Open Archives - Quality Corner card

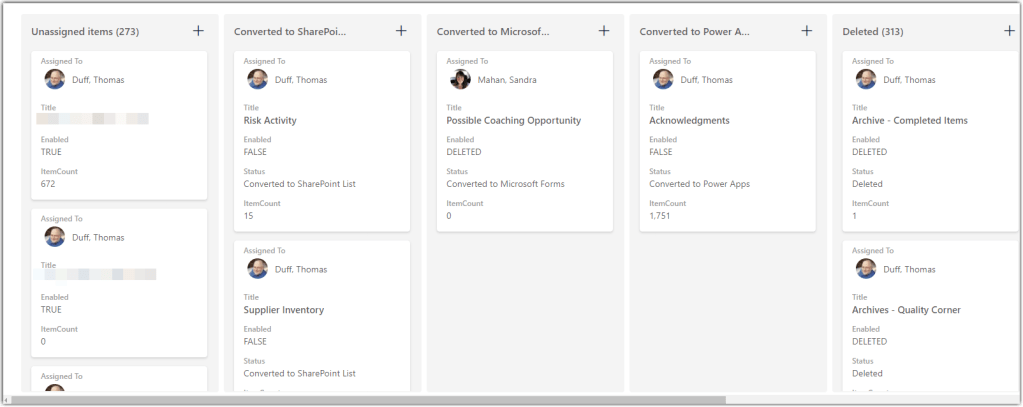click(907, 310)
